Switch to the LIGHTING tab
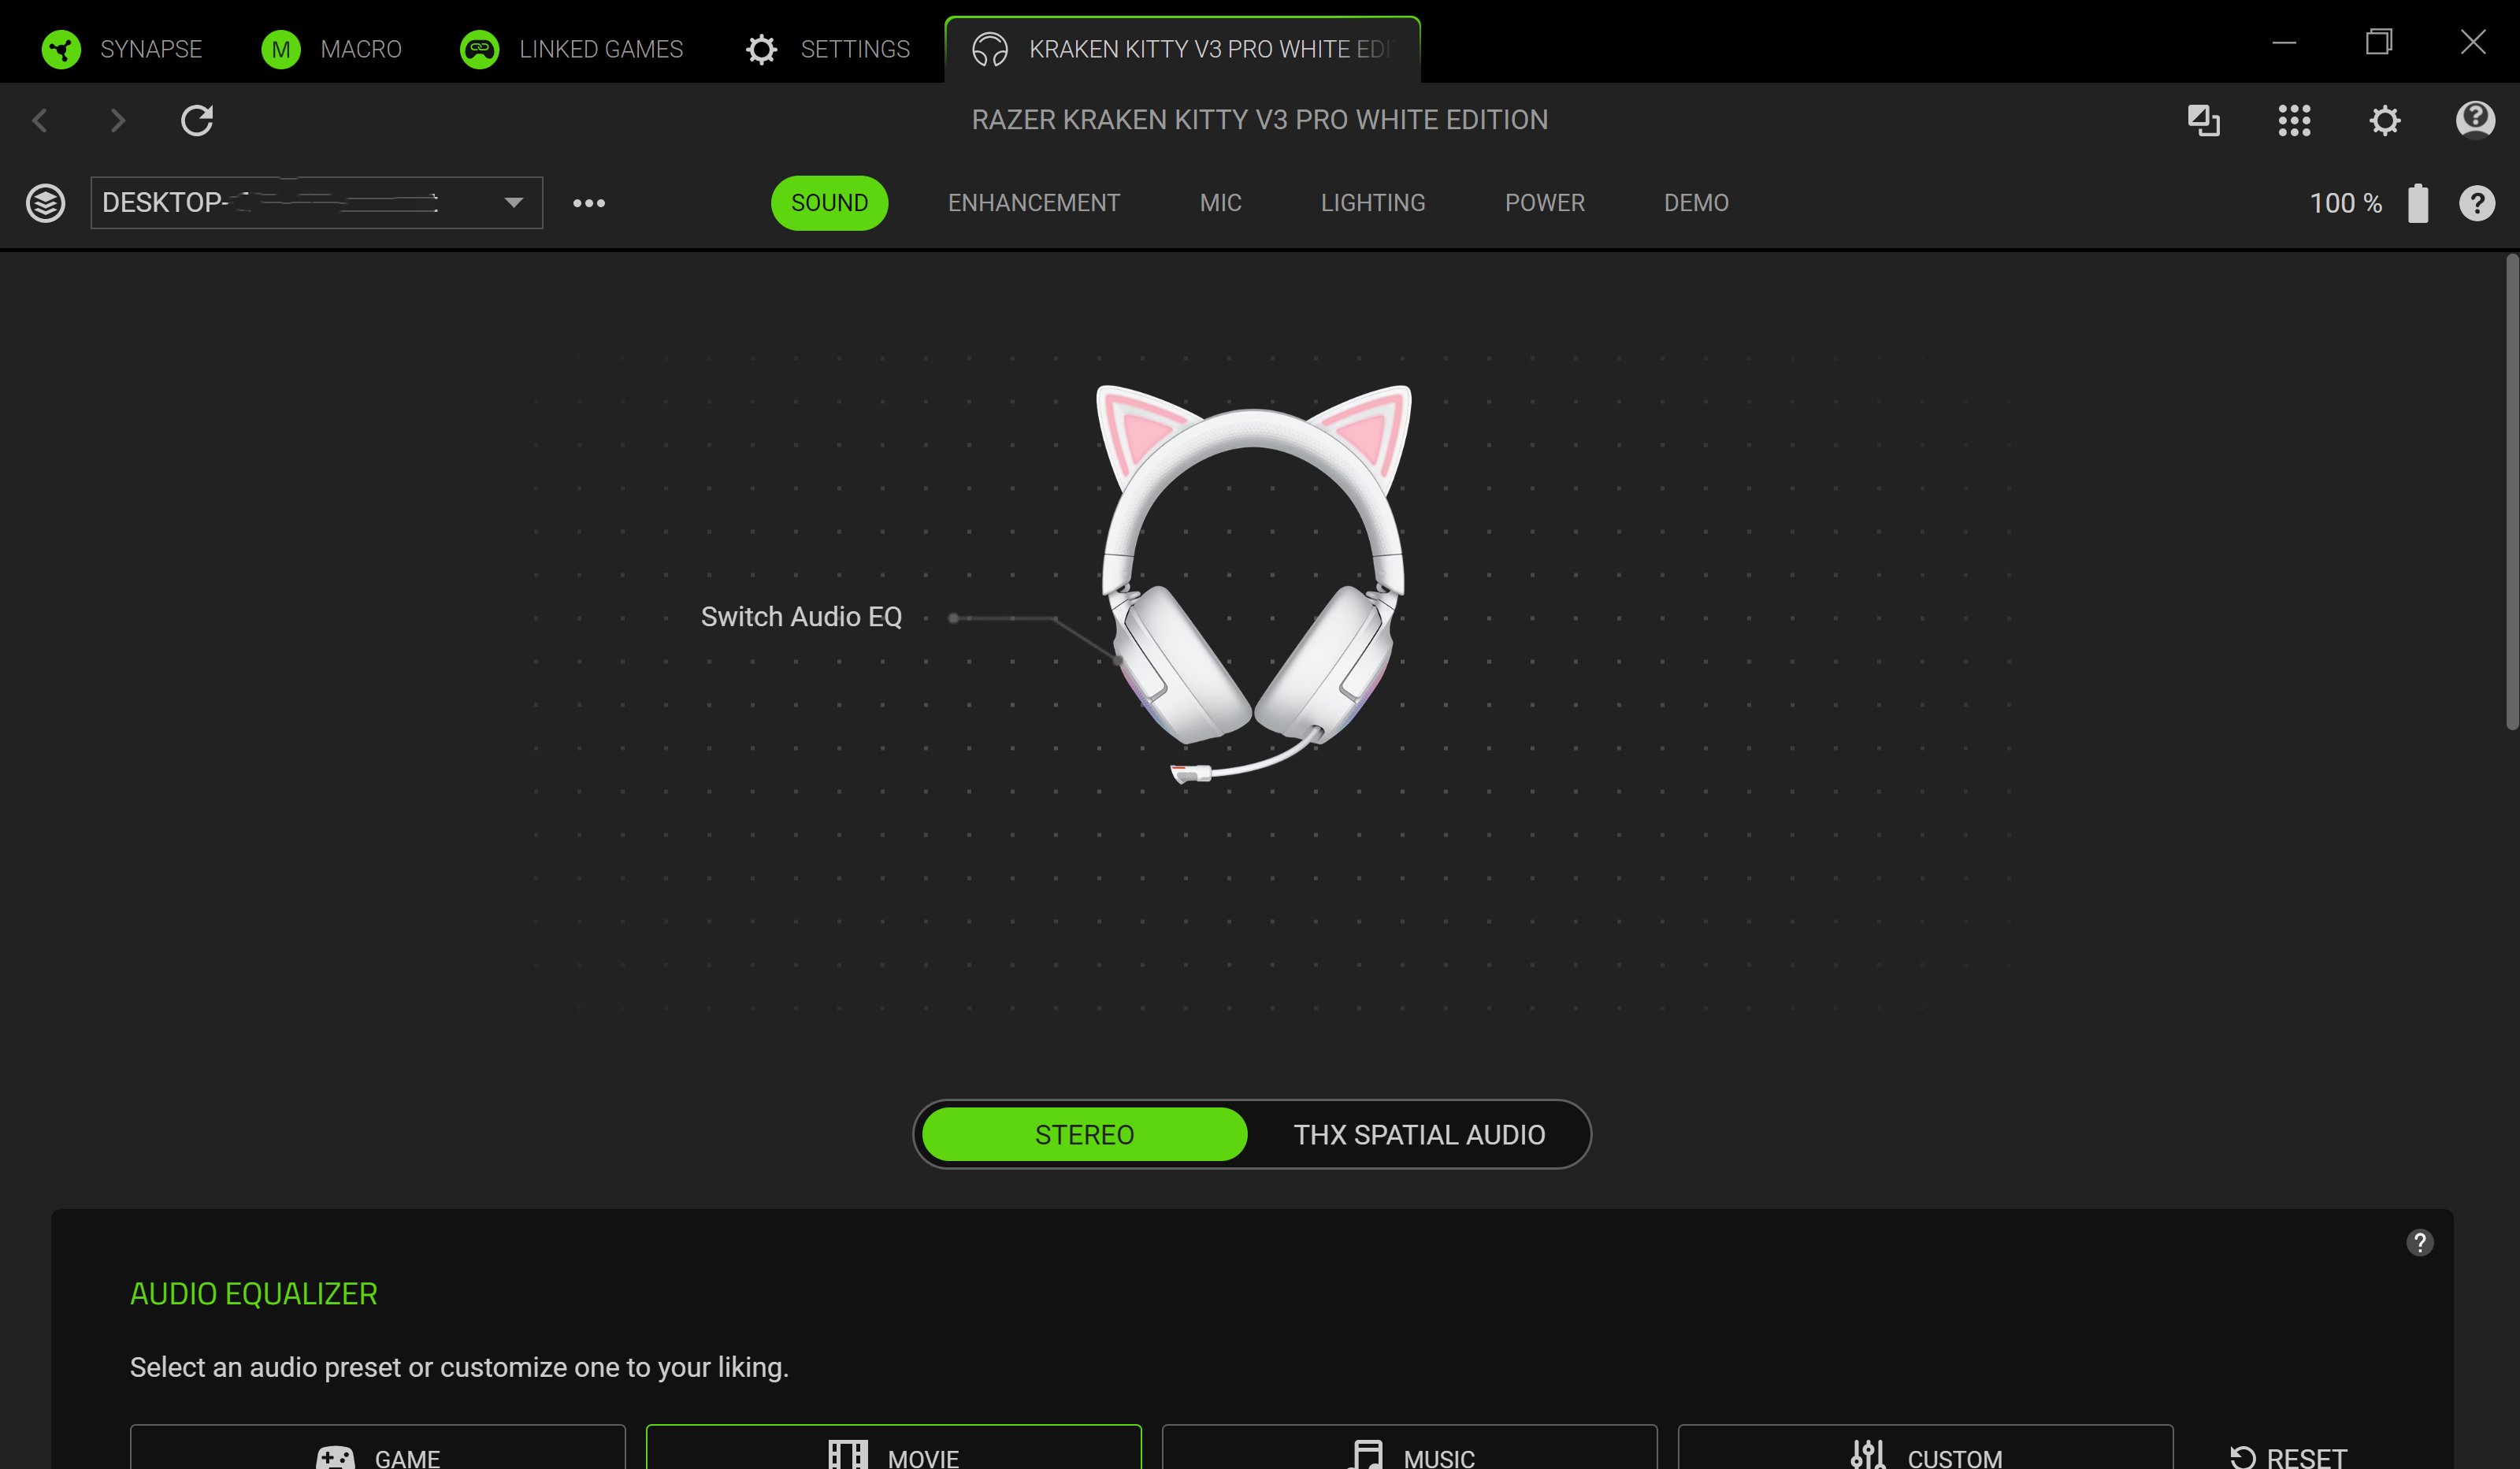This screenshot has height=1469, width=2520. click(1373, 203)
